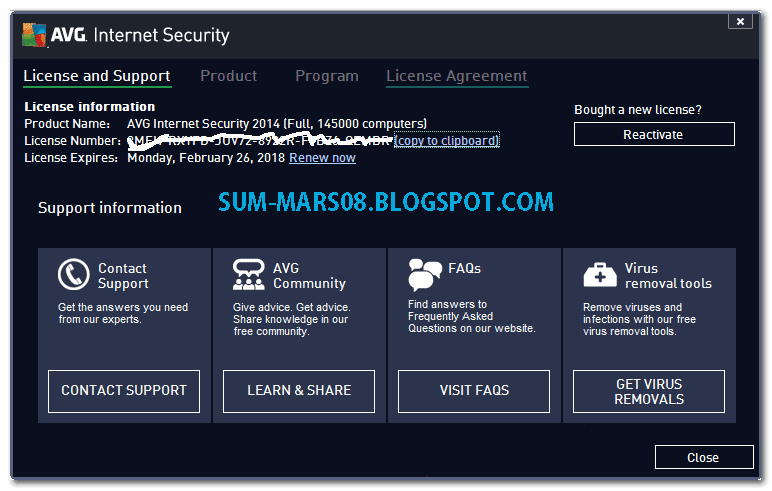The width and height of the screenshot is (772, 491).
Task: Click the 'Contact Support' card title
Action: click(x=123, y=276)
